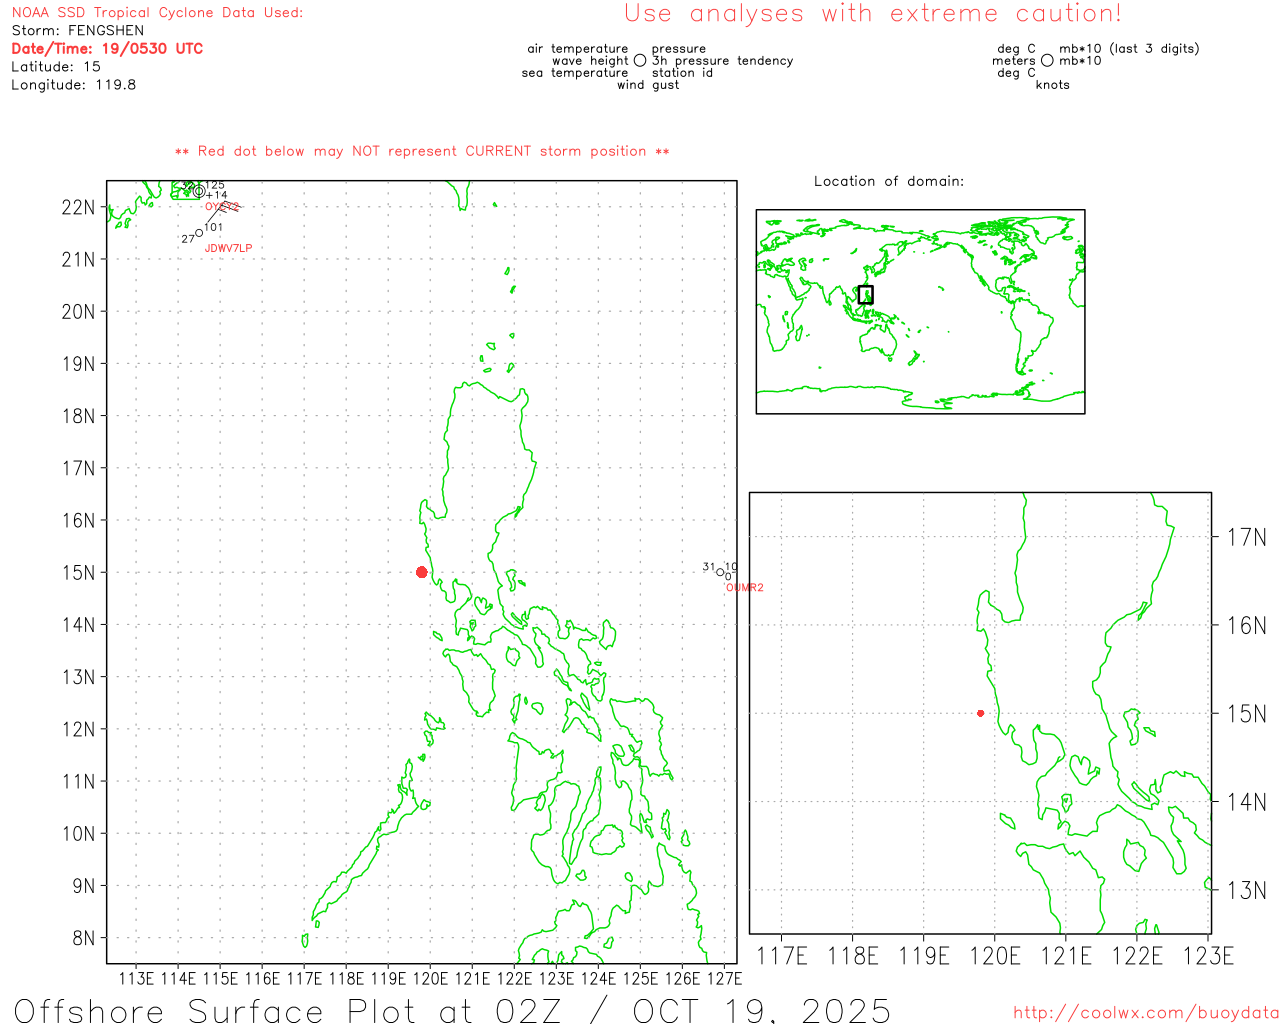Click the 15N latitude axis label on main map

point(78,573)
